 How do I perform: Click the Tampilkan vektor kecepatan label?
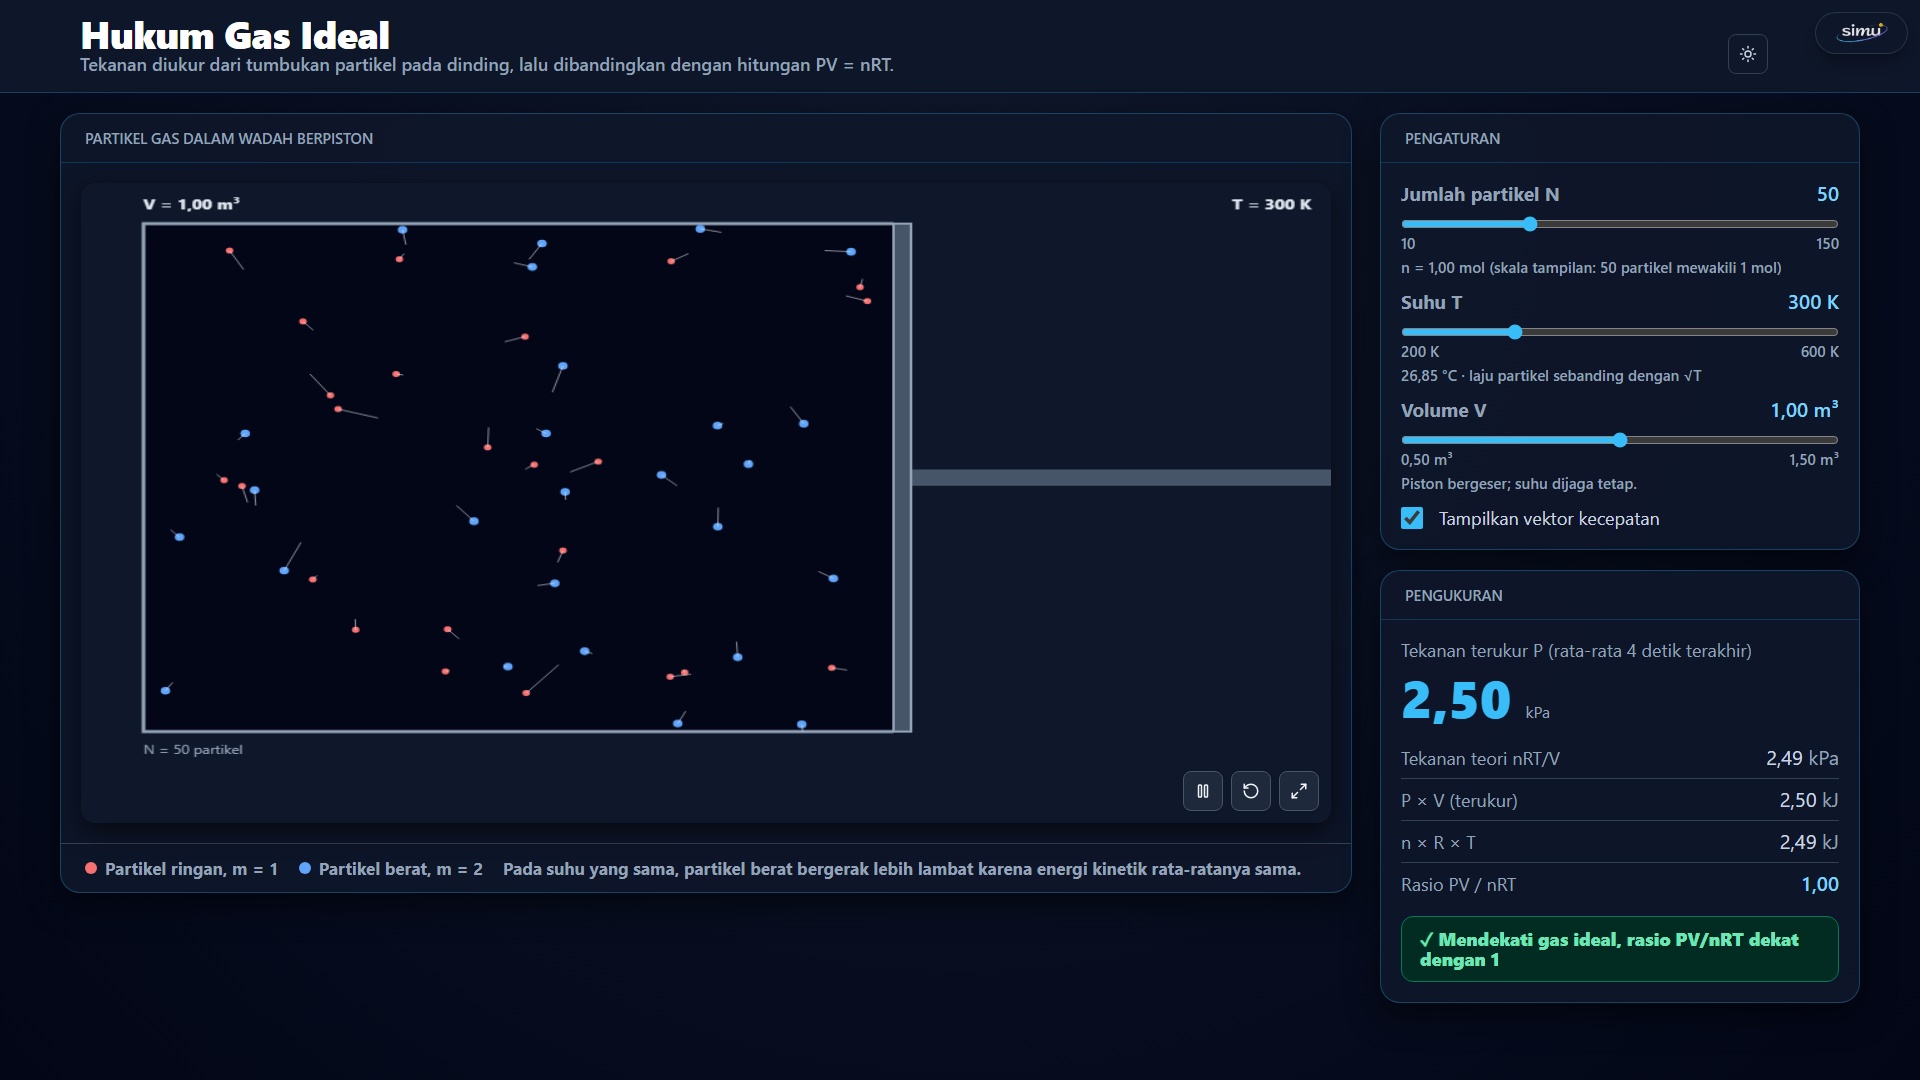(1549, 518)
